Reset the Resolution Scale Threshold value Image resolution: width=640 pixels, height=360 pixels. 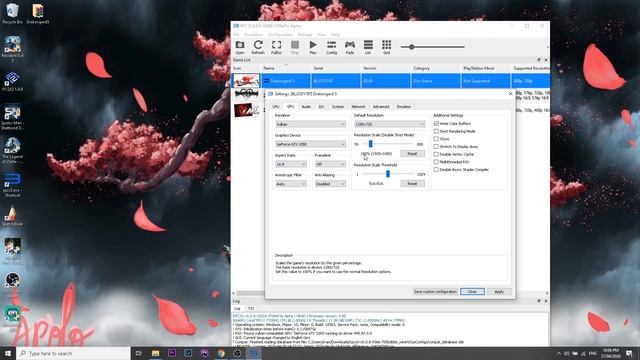[412, 184]
